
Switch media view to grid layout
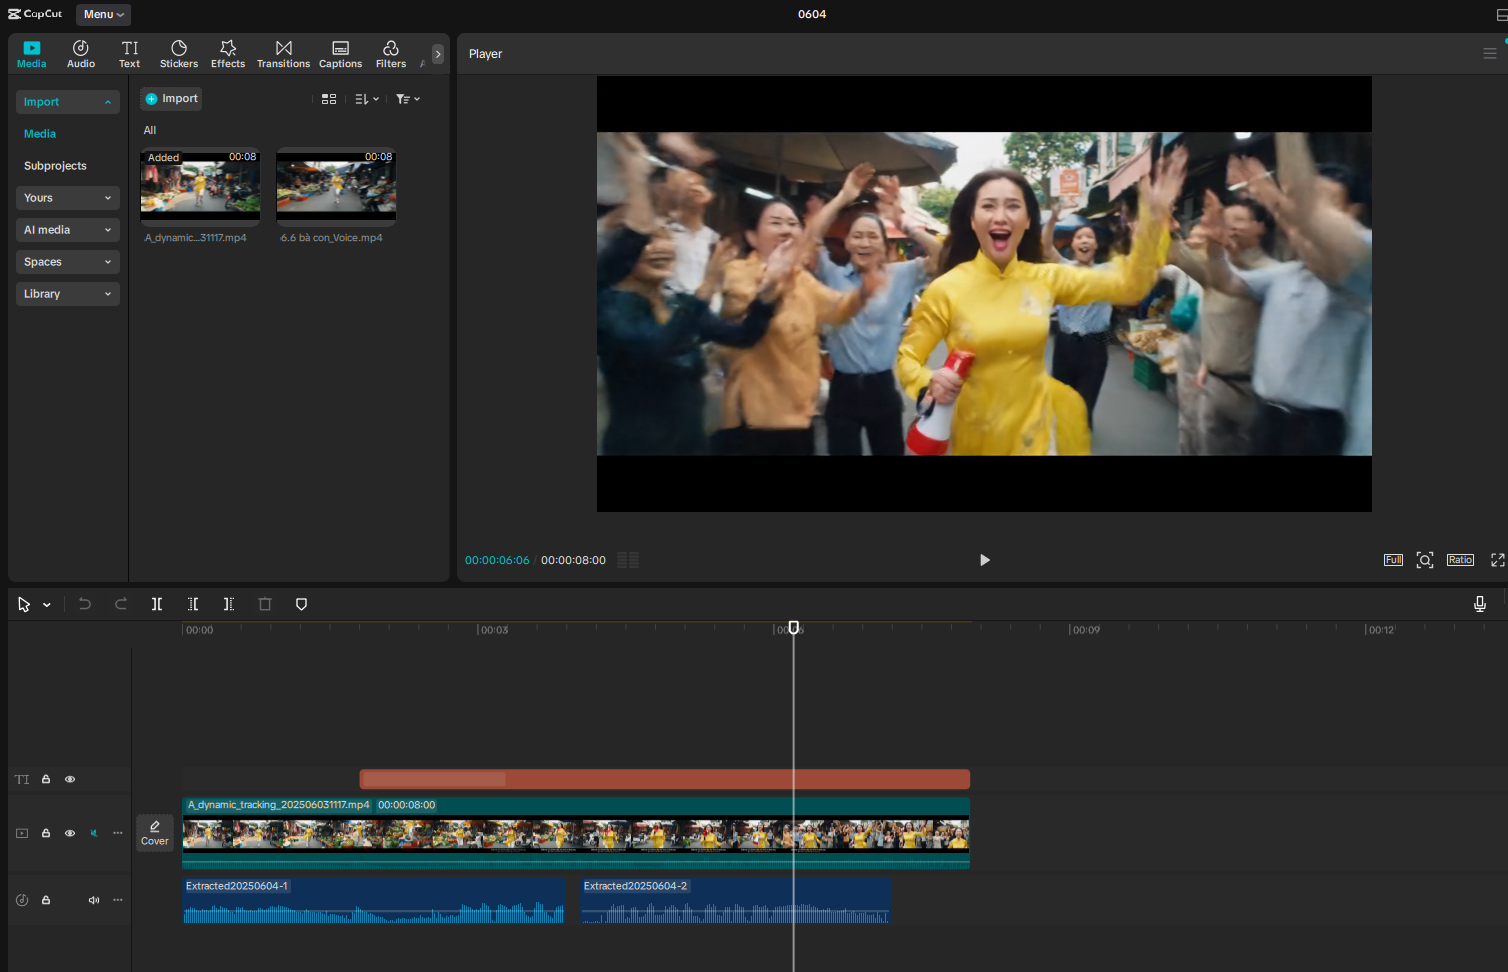329,99
